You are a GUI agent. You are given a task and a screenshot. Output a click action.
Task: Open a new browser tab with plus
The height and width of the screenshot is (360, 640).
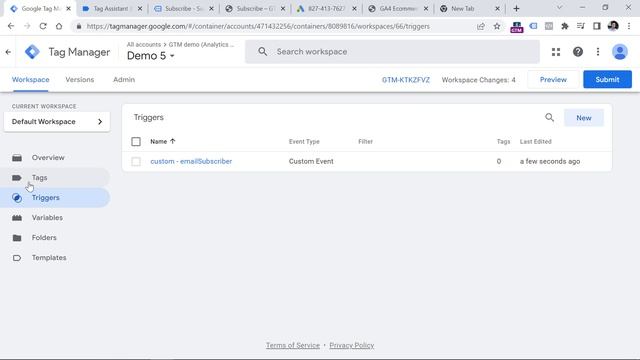point(516,8)
